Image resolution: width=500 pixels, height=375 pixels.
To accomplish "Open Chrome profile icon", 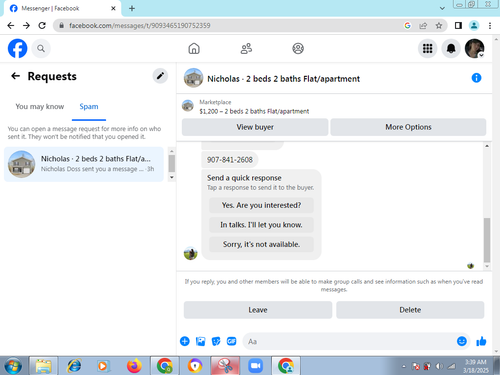I will [x=474, y=26].
